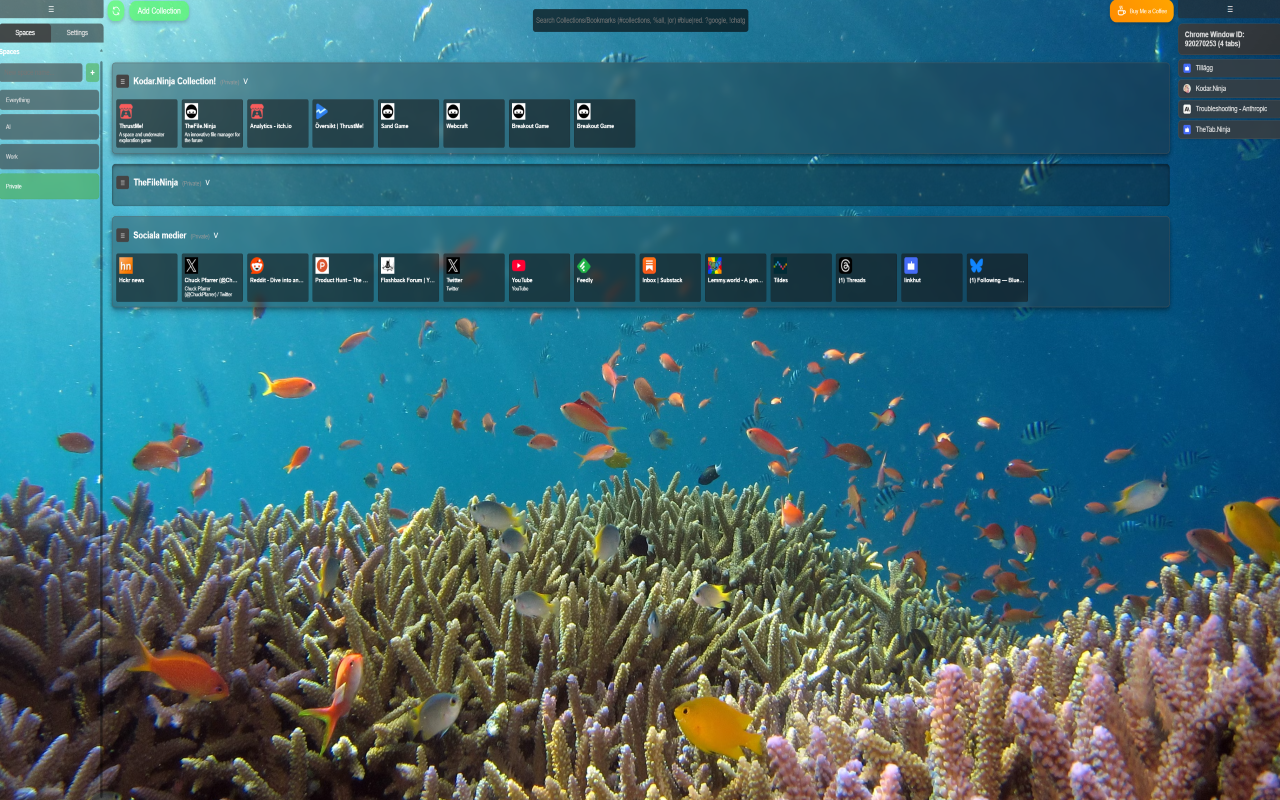Collapse the Kodar.Ninja Collection
The width and height of the screenshot is (1280, 800).
245,81
